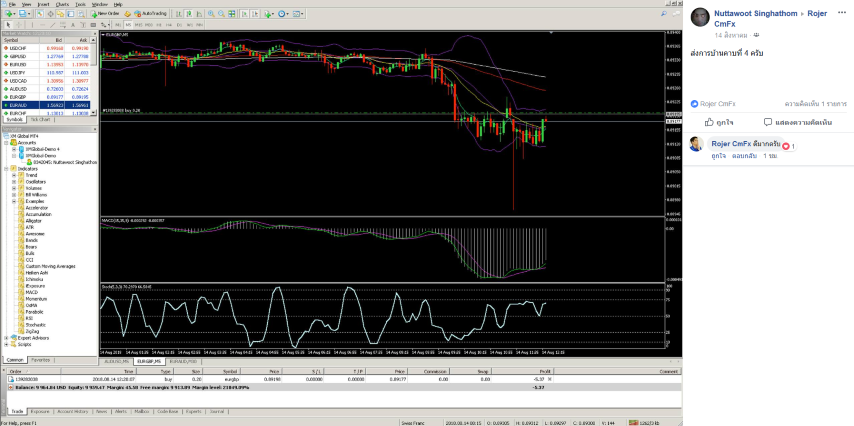Image resolution: width=854 pixels, height=426 pixels.
Task: Open Nuttawoot Singhathom profile link
Action: [x=755, y=13]
